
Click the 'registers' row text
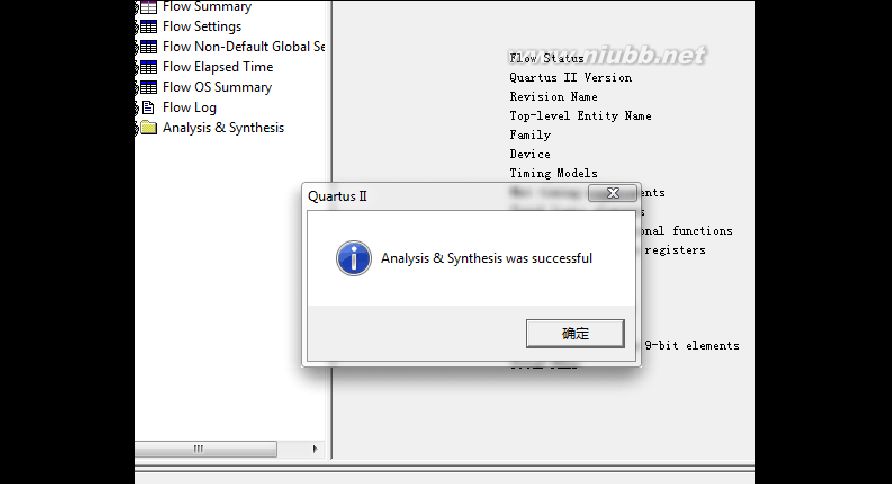(675, 250)
